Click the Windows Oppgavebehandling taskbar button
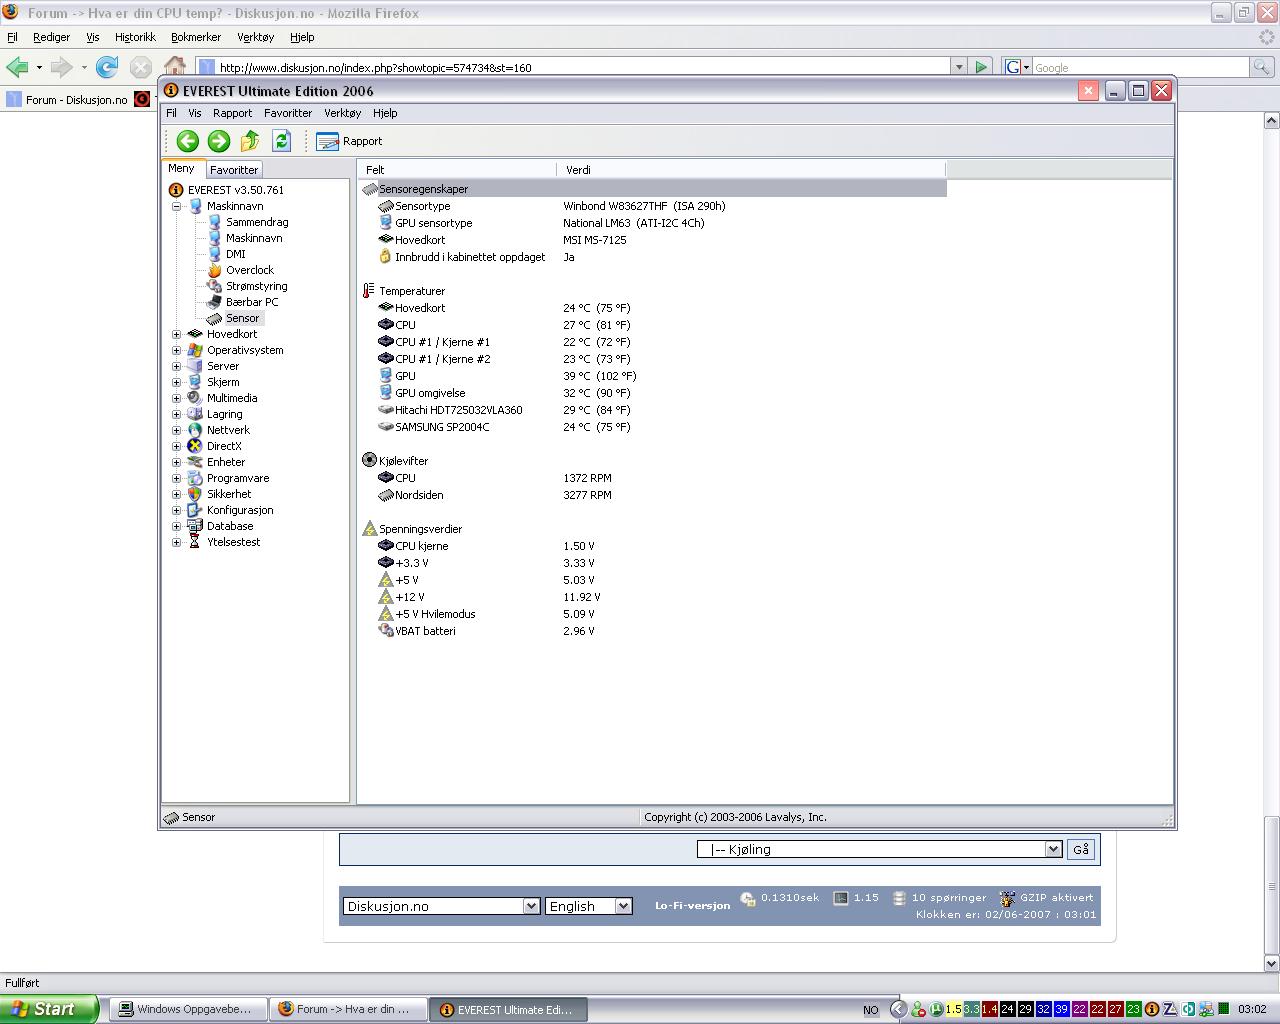Viewport: 1280px width, 1024px height. (x=187, y=1009)
